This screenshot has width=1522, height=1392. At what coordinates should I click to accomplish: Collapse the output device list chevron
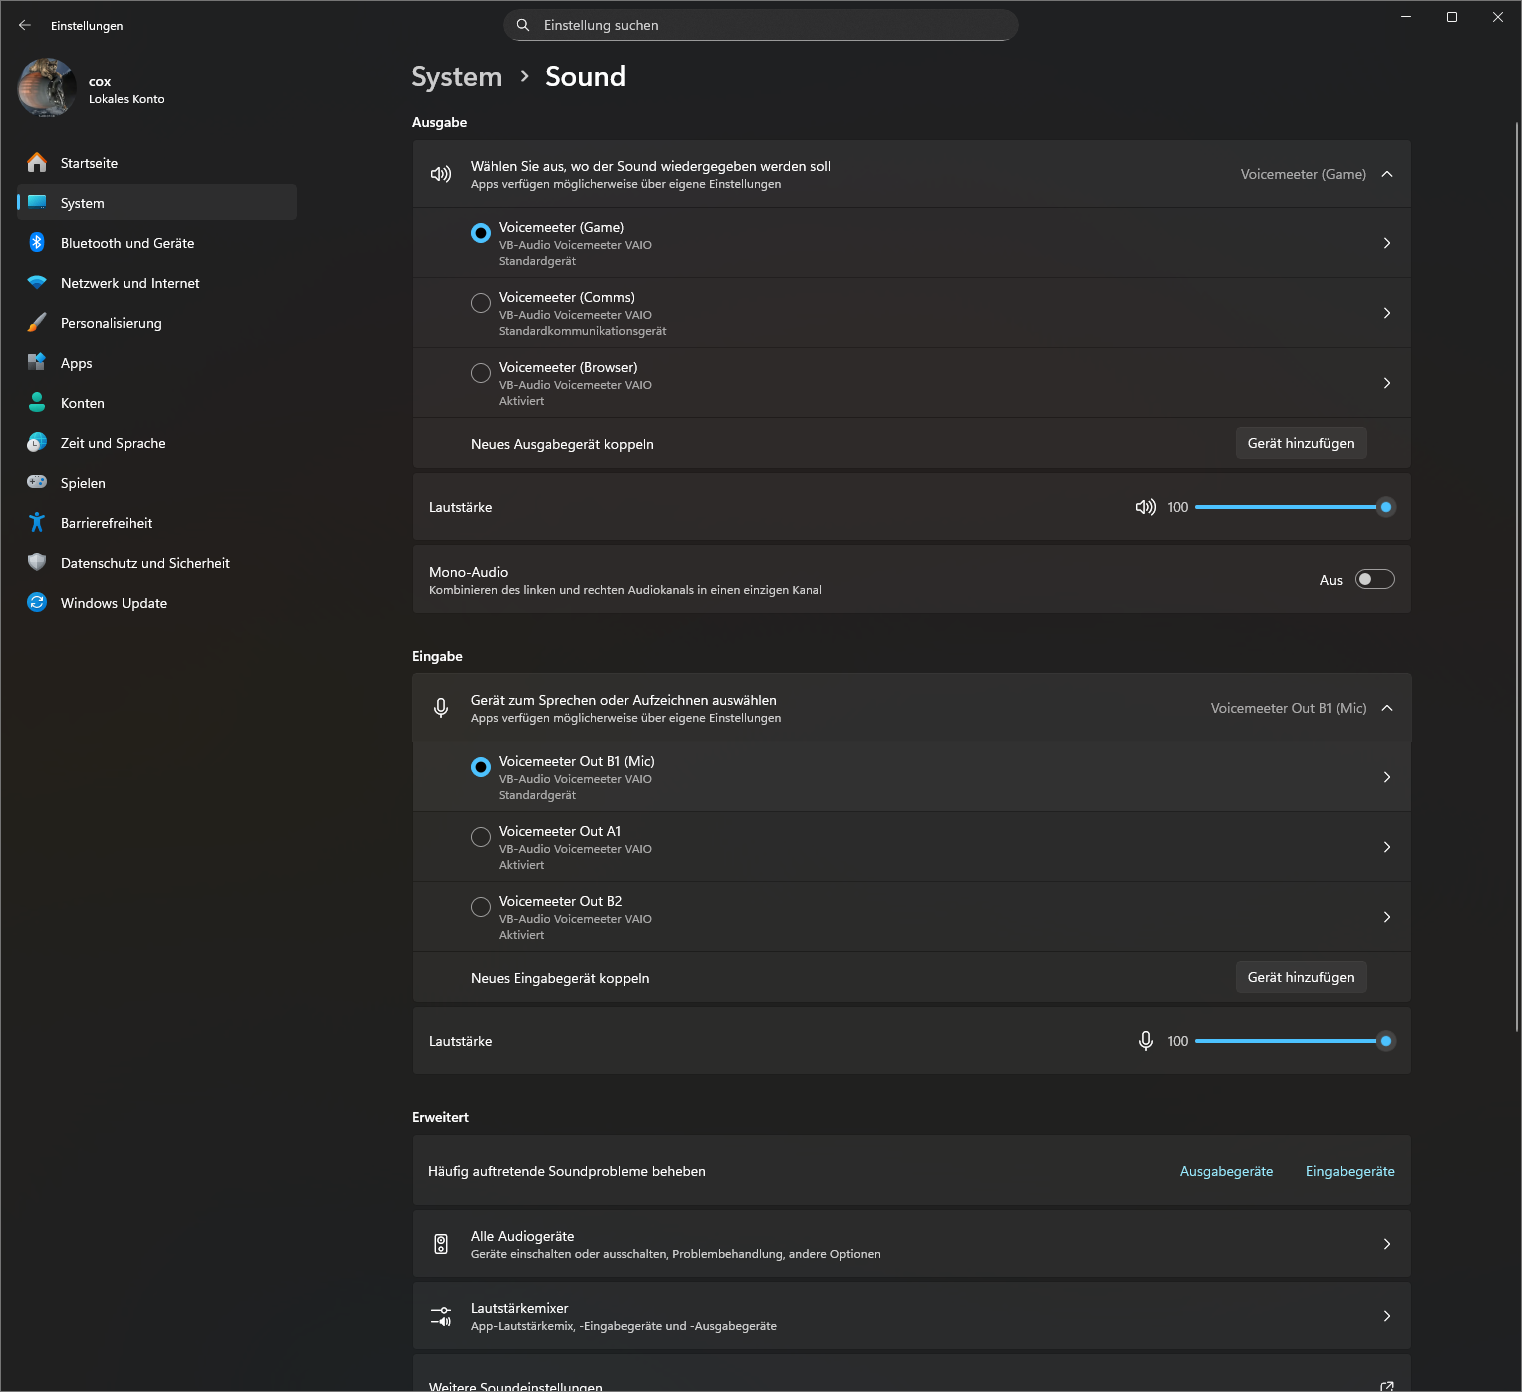pos(1387,174)
